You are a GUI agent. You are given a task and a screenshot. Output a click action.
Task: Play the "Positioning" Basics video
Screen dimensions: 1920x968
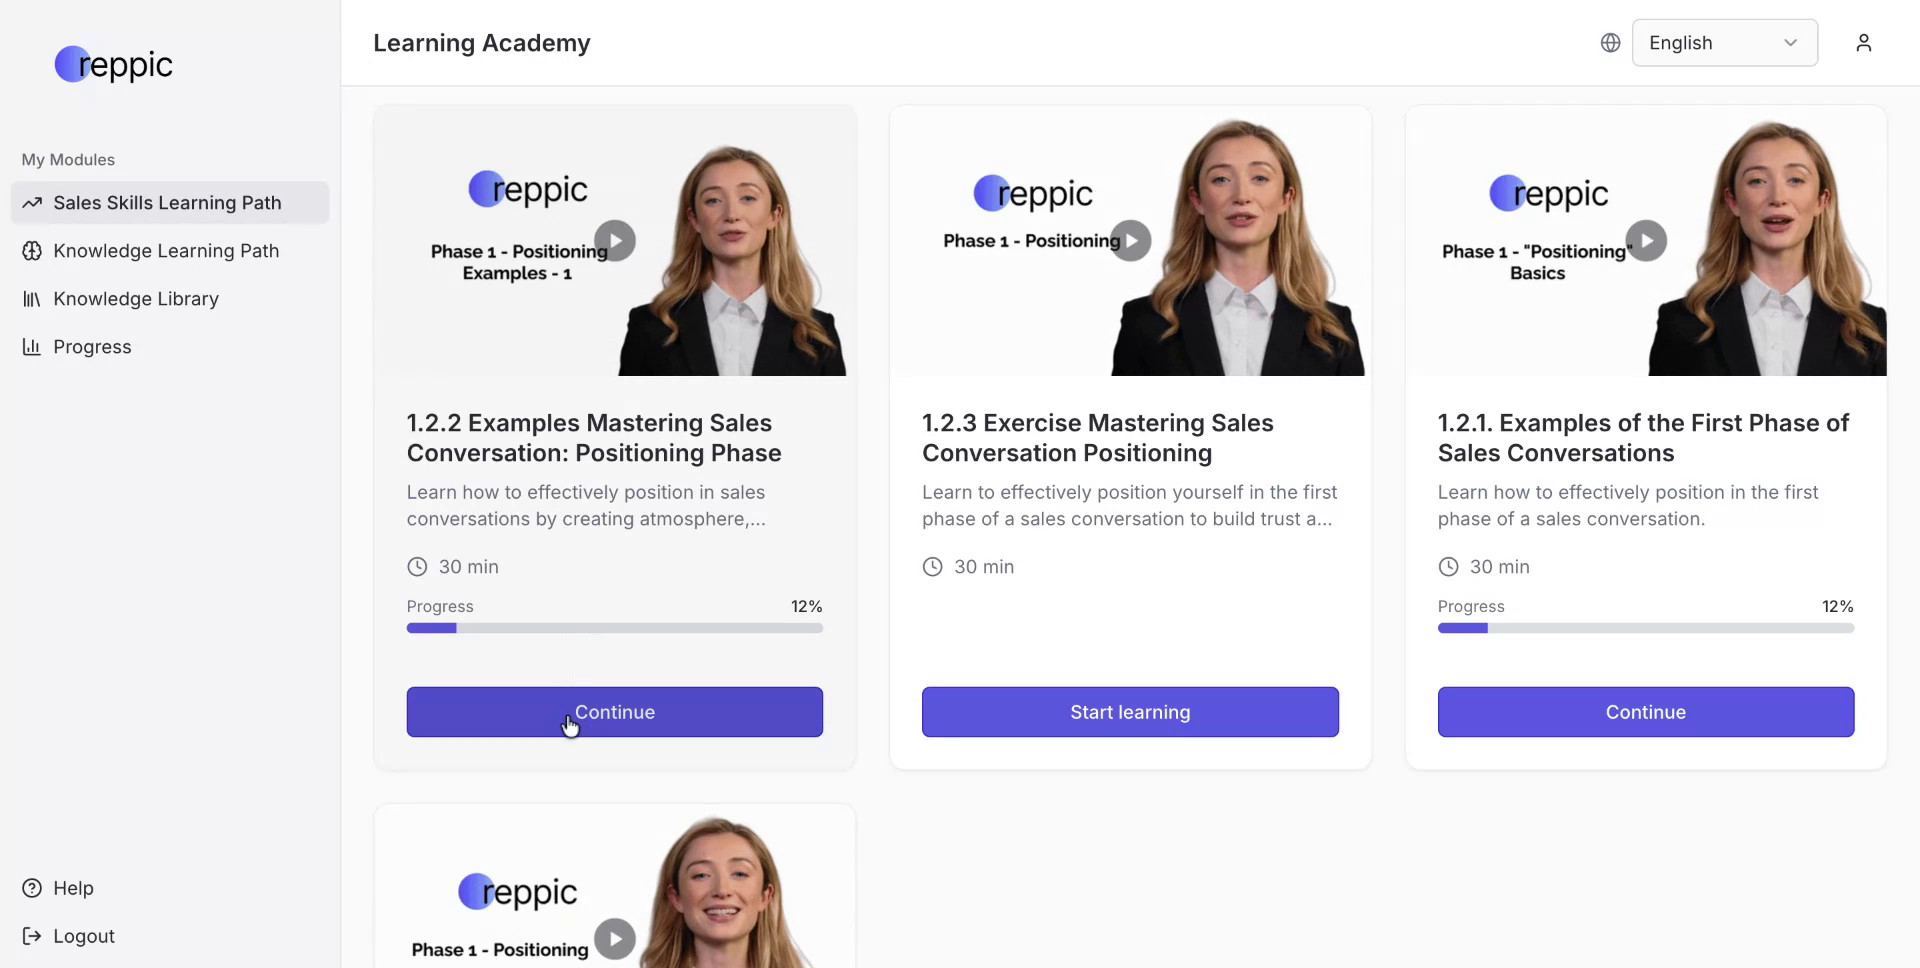[x=1646, y=241]
